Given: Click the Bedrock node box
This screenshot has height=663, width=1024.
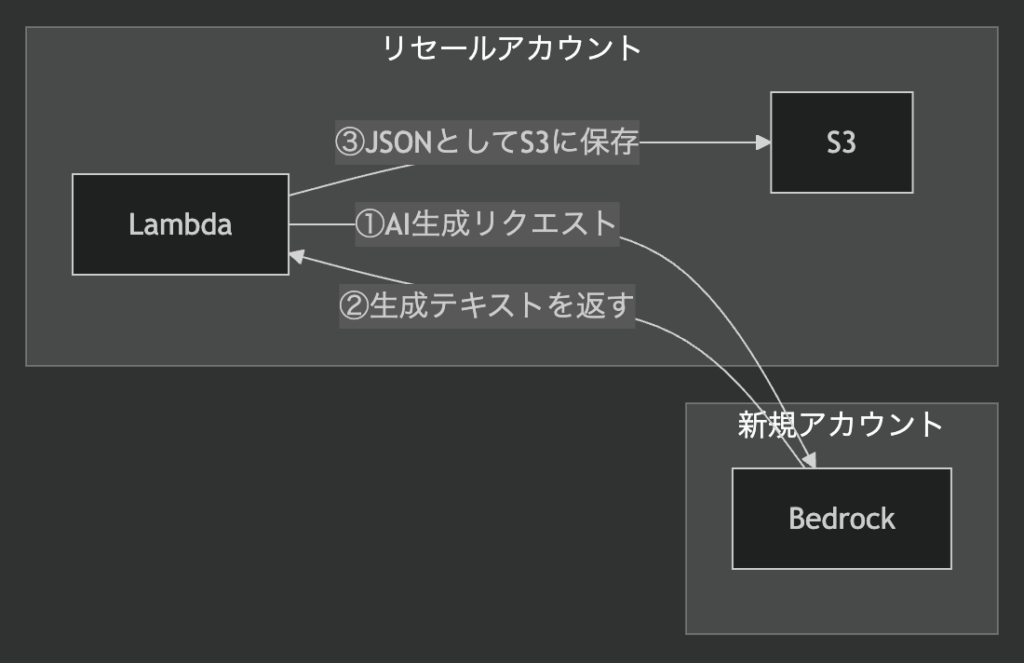Looking at the screenshot, I should click(x=841, y=518).
